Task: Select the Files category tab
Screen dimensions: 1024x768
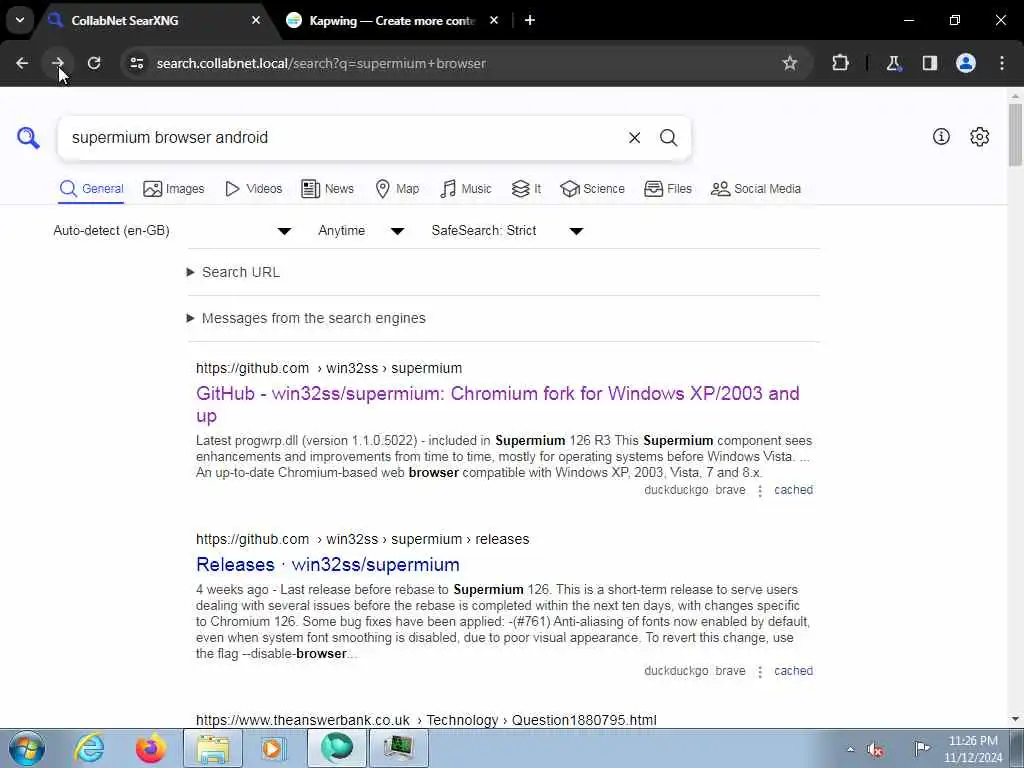Action: click(667, 189)
